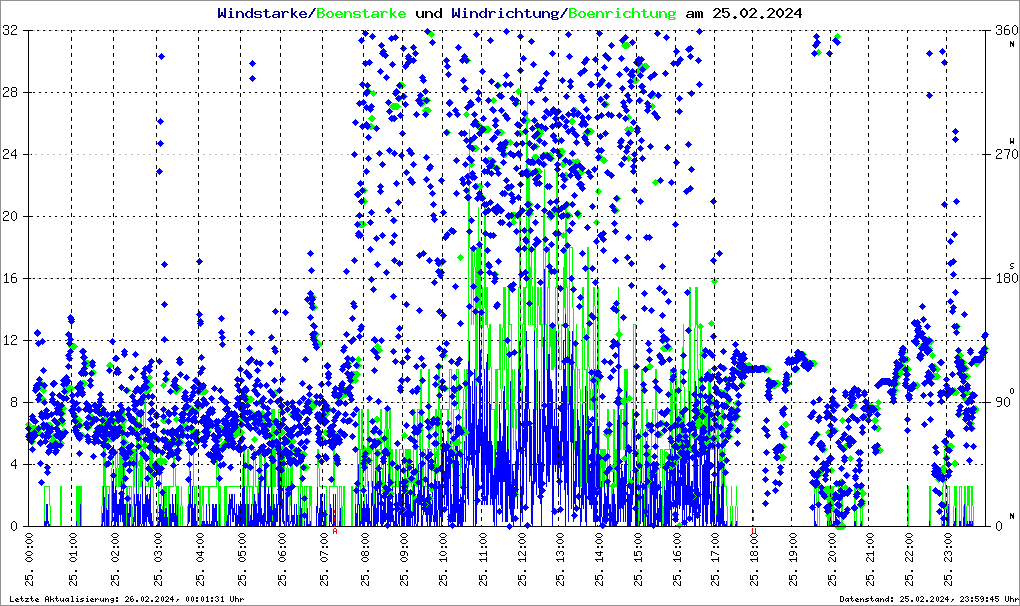Viewport: 1020px width, 606px height.
Task: Click the wind speed axis value 20
Action: 10,217
